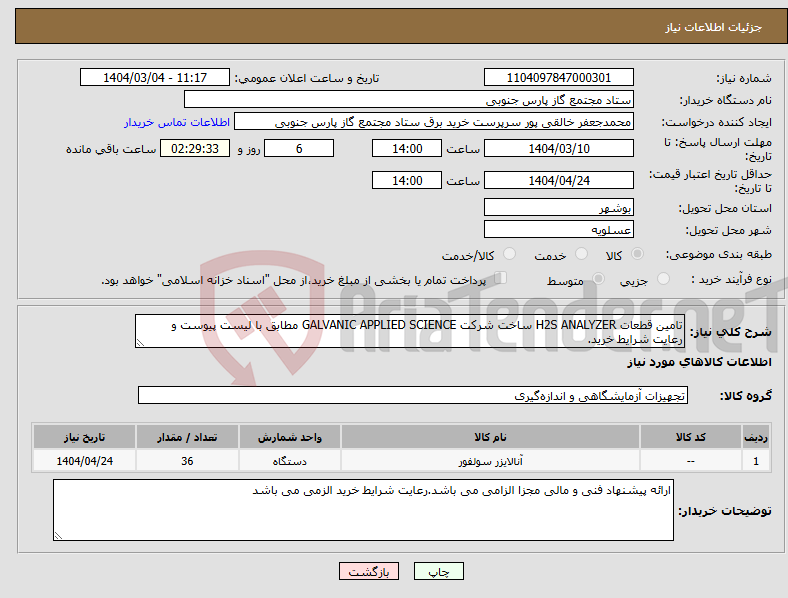Toggle the اسناد خزانه اسلامی payment checkbox

tap(501, 278)
